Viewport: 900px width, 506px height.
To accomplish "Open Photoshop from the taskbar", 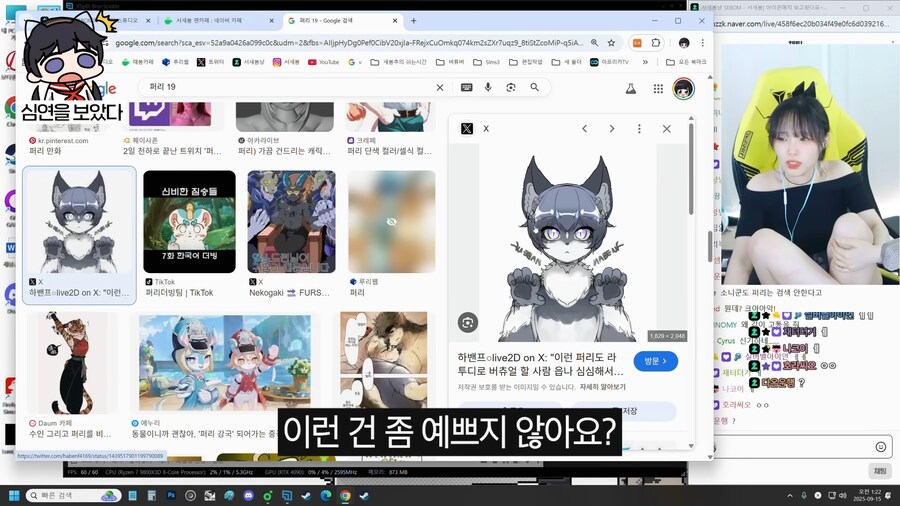I will (171, 496).
